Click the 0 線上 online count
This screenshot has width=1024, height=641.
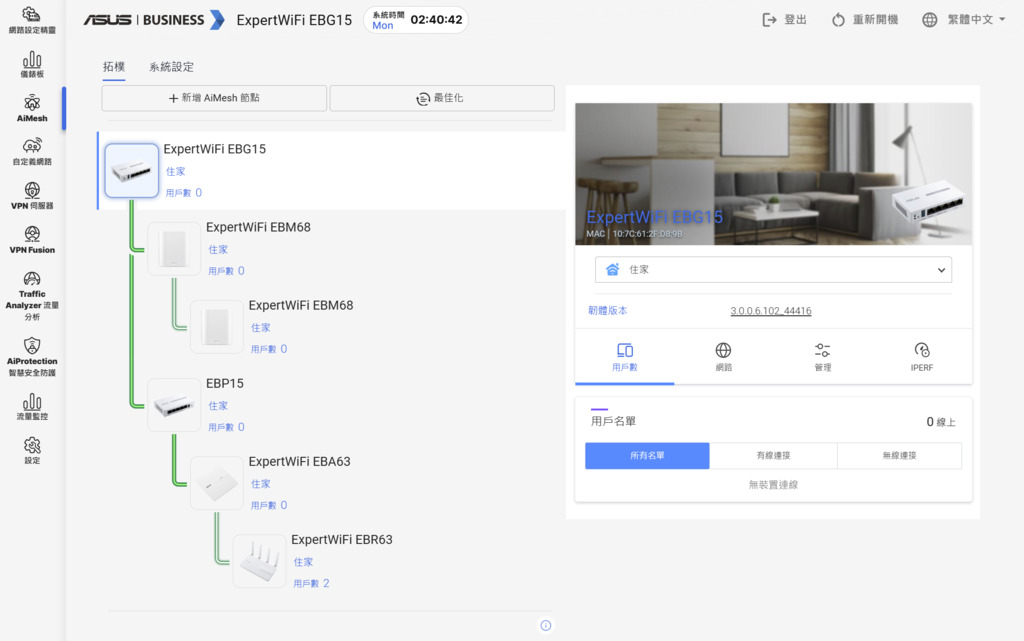tap(941, 422)
